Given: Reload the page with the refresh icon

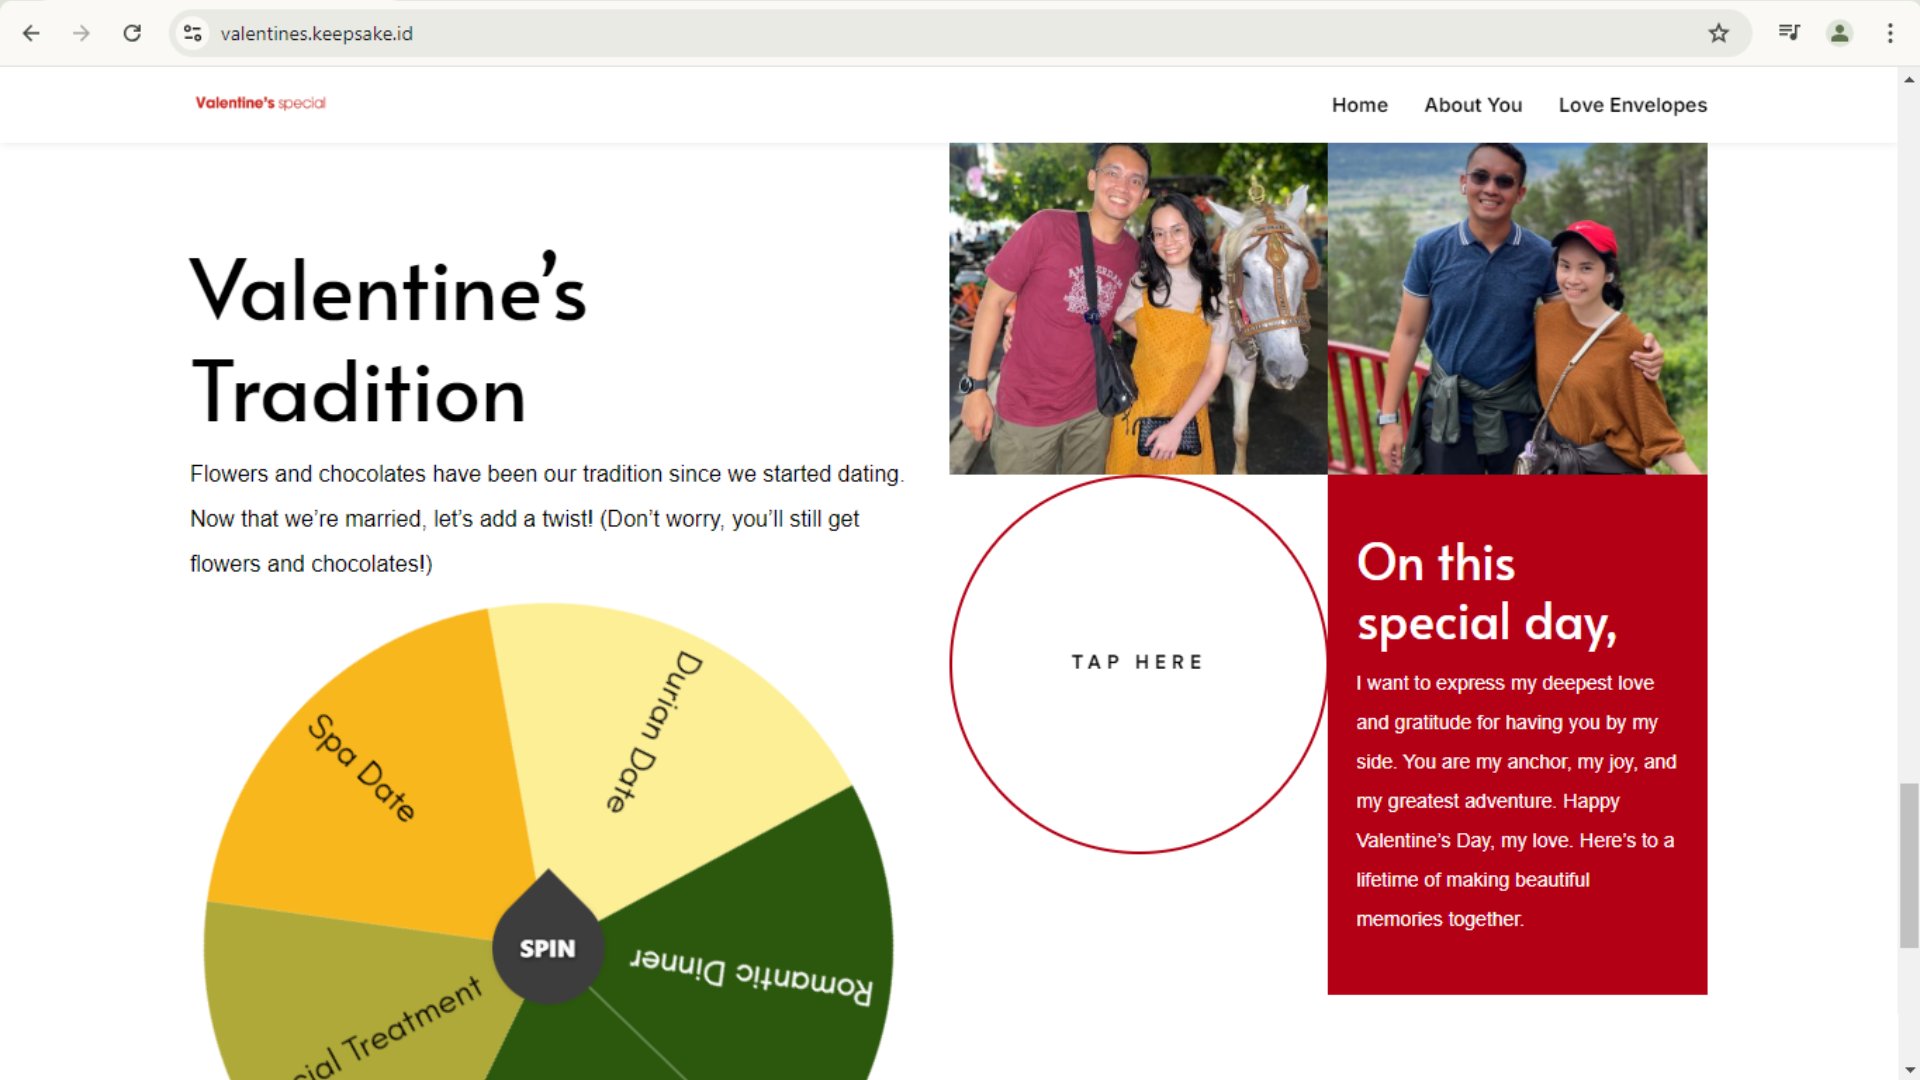Looking at the screenshot, I should (132, 33).
